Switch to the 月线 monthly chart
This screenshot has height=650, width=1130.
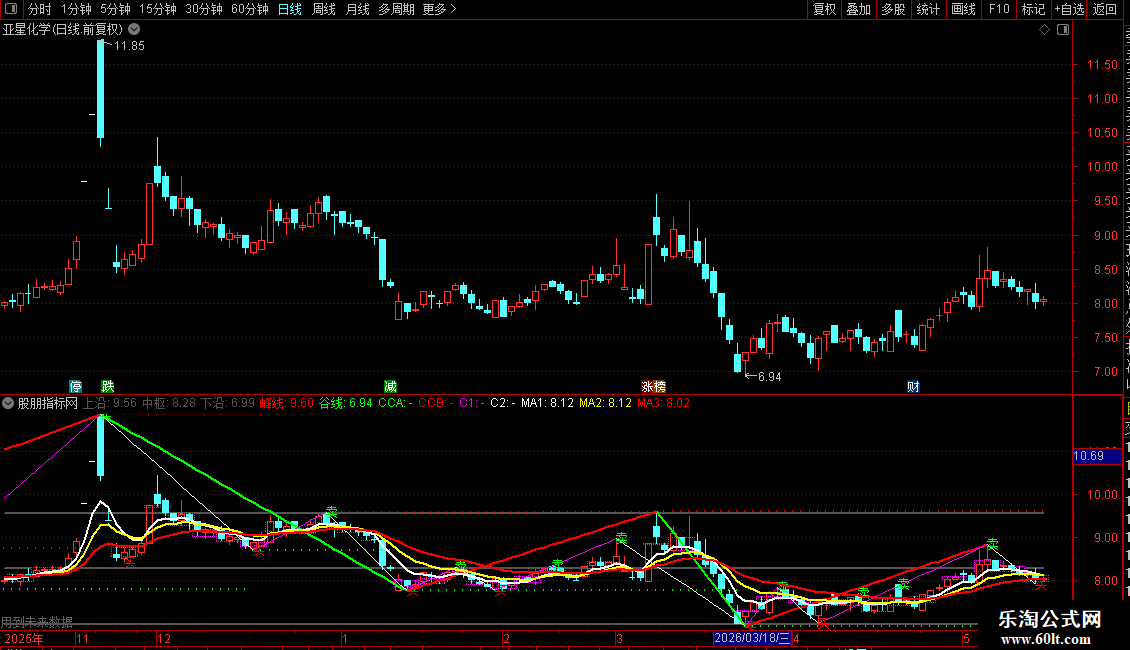tap(357, 9)
